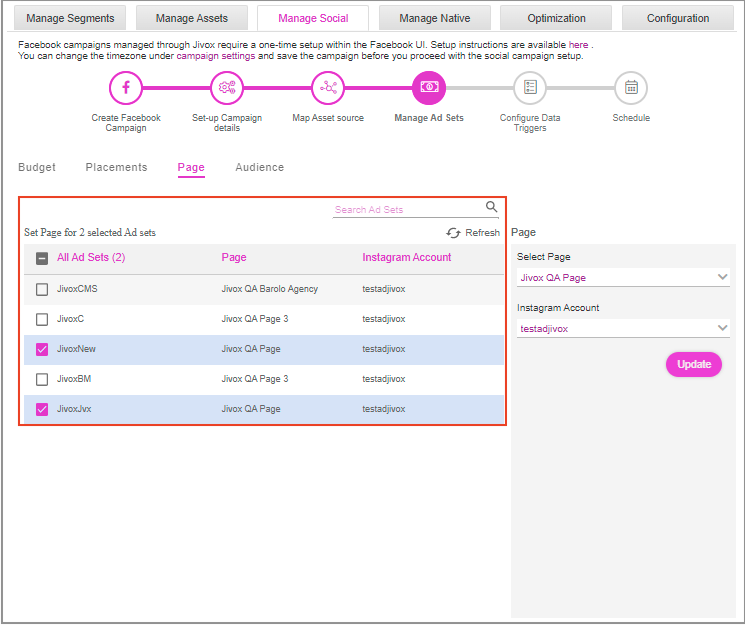Click the Update button
Screen dimensions: 745x625
(694, 365)
